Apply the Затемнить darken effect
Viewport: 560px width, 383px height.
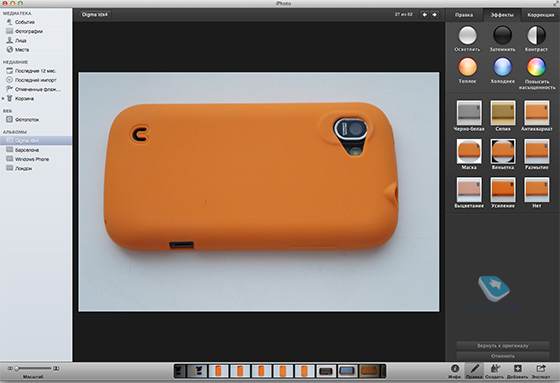coord(502,35)
